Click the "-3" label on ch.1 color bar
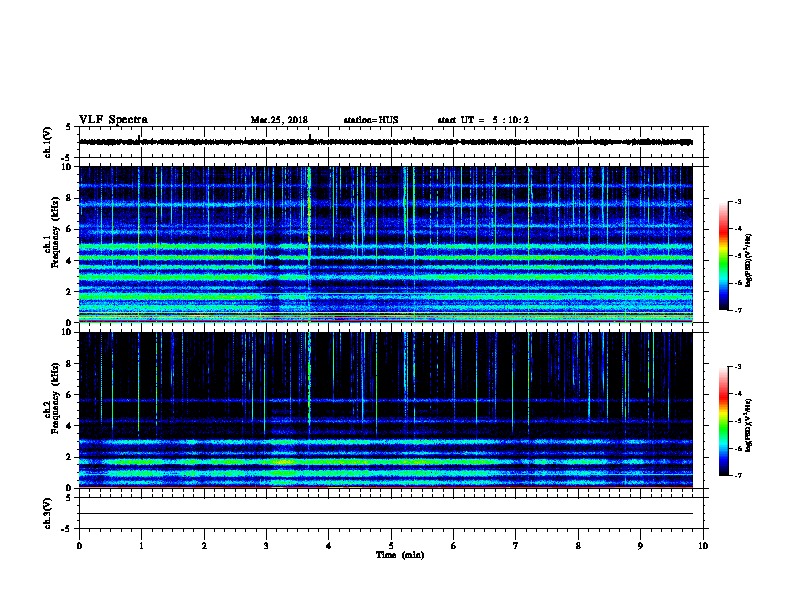Image resolution: width=792 pixels, height=612 pixels. point(737,201)
